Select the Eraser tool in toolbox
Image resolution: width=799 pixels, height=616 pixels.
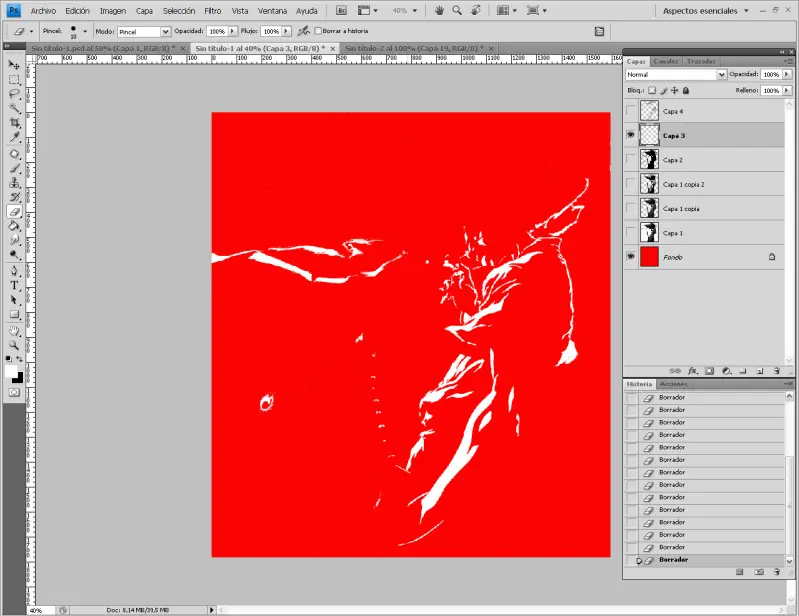pos(14,211)
